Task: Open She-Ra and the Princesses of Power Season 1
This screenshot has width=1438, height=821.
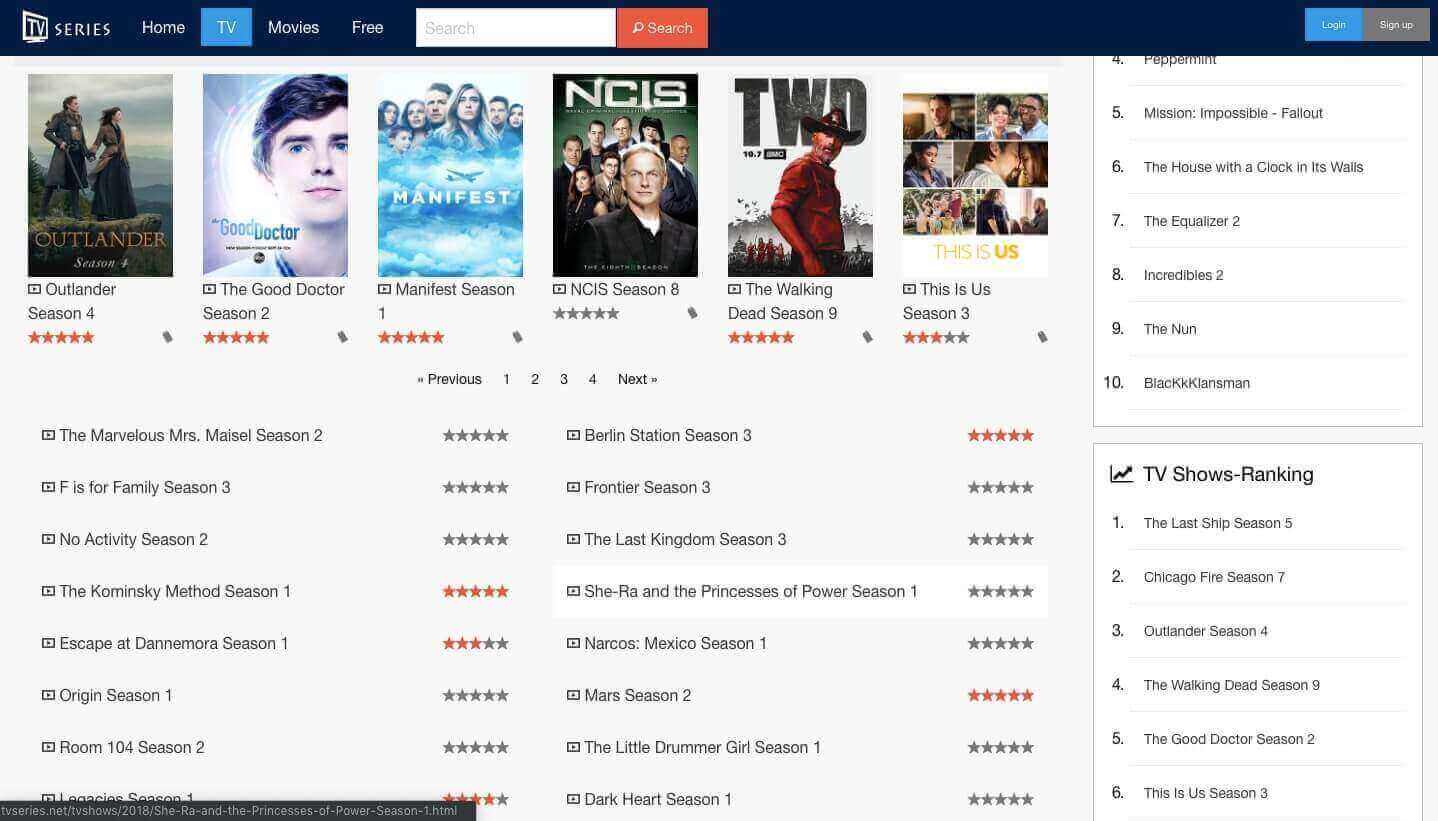Action: (x=750, y=591)
